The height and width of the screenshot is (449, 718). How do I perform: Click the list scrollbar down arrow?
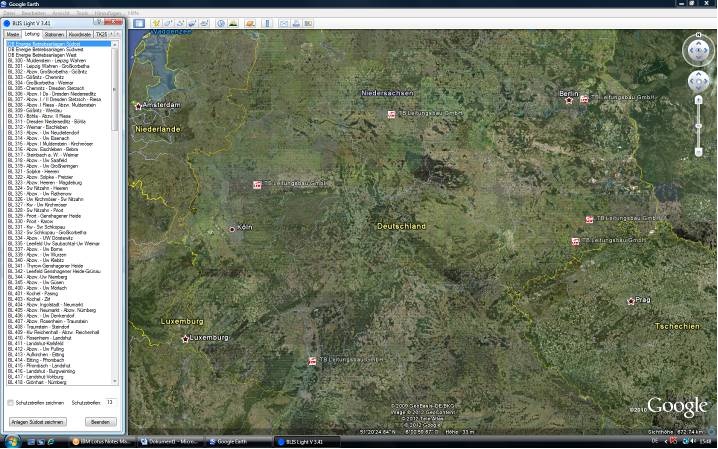(114, 381)
